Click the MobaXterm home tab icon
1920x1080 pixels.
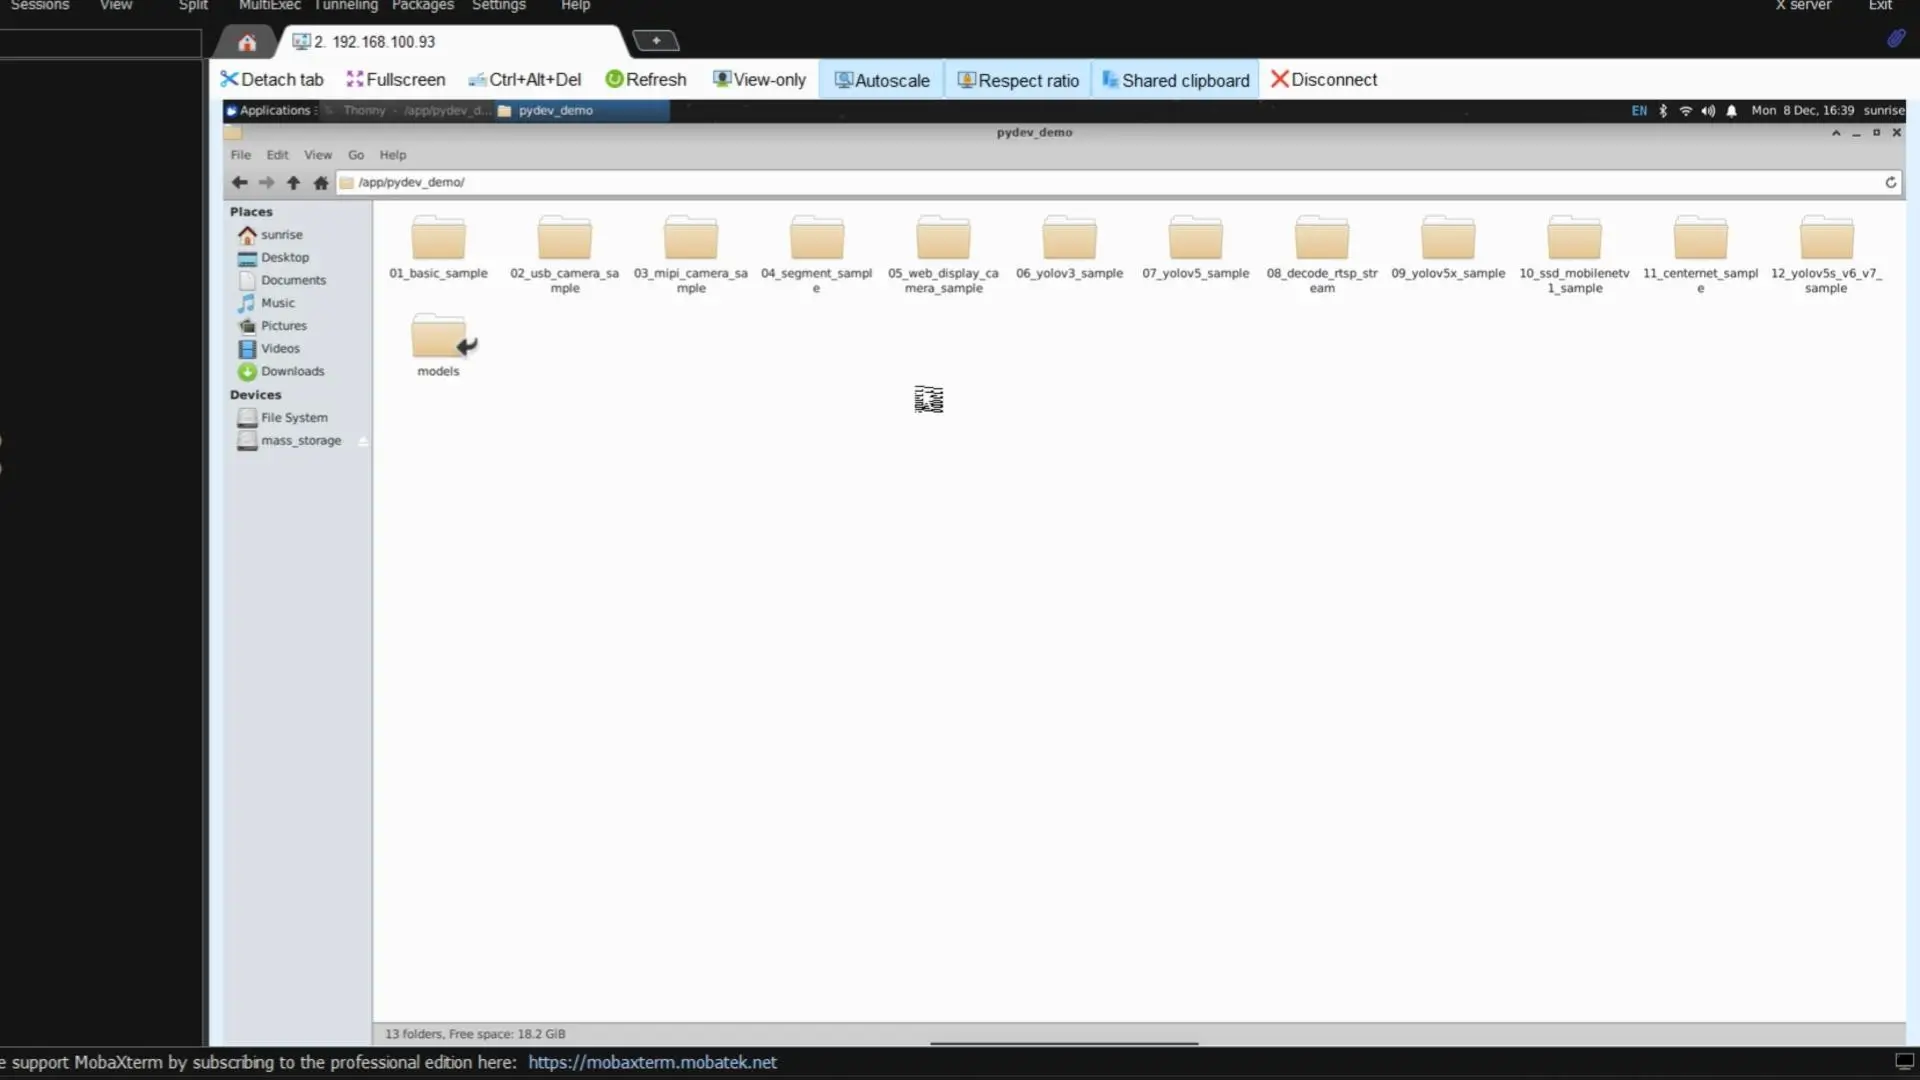[x=247, y=42]
